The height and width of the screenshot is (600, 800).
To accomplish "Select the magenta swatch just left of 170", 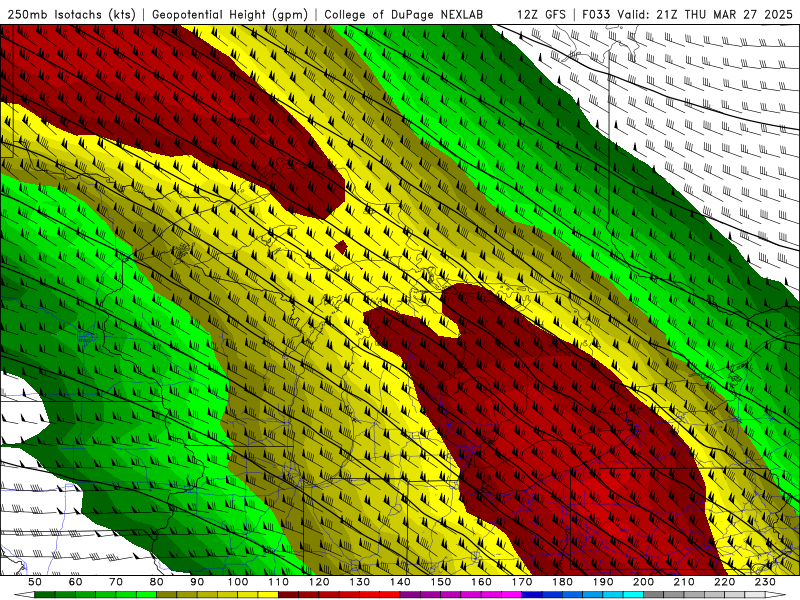I will (x=511, y=595).
